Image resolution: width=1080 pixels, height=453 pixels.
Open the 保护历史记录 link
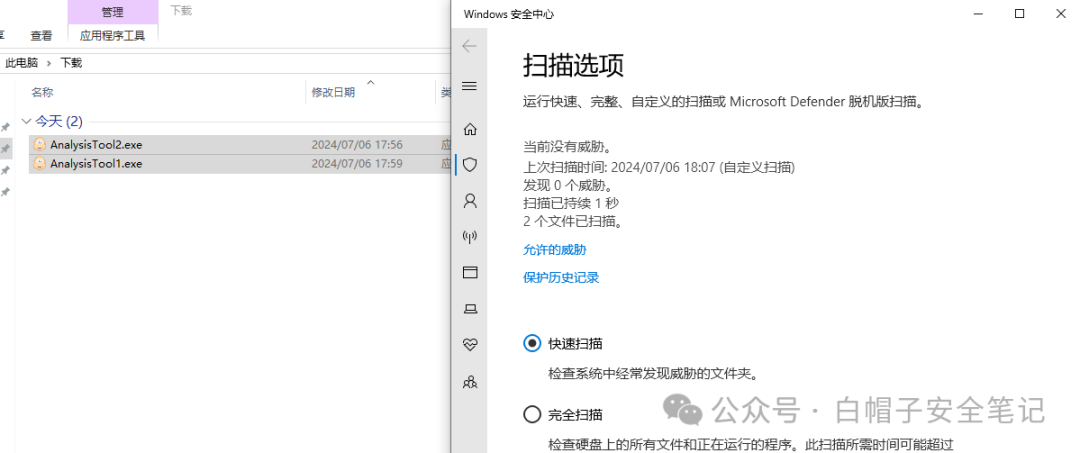(x=561, y=277)
